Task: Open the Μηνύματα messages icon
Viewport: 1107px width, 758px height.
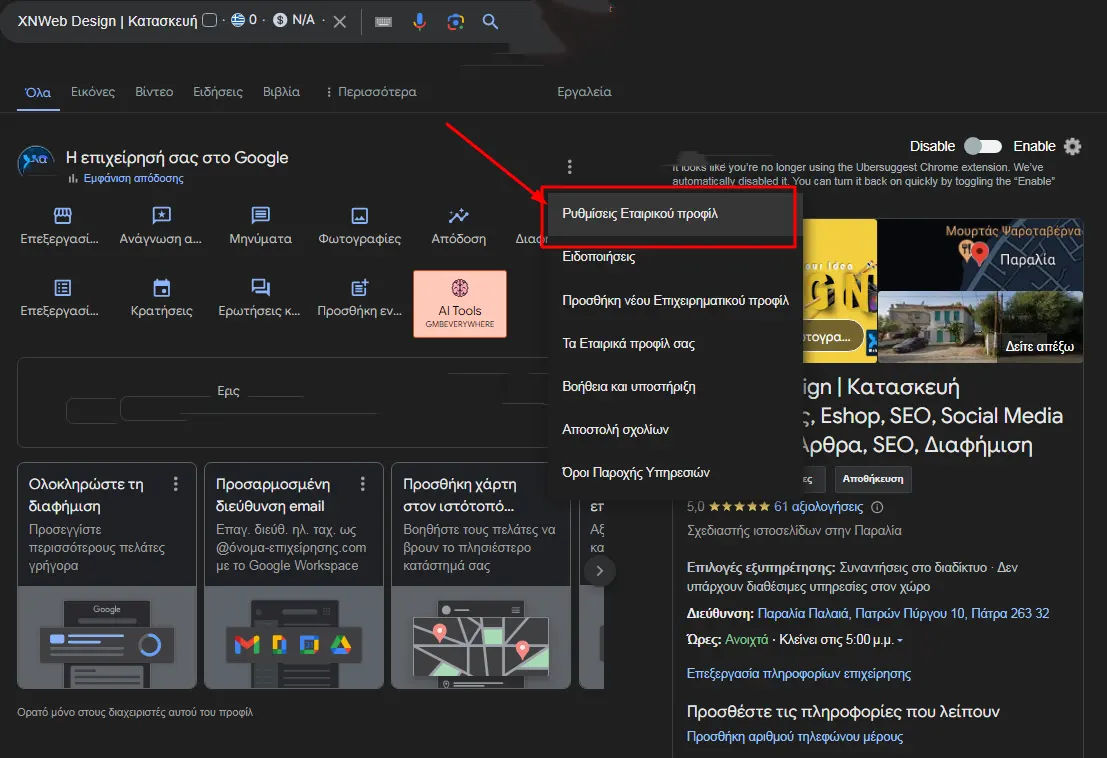Action: pyautogui.click(x=261, y=215)
